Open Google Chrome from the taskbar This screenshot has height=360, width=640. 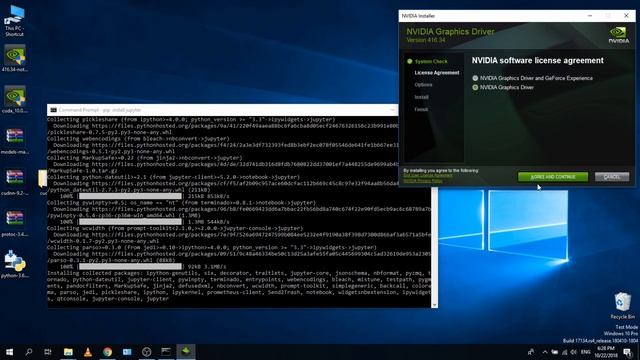[x=107, y=352]
